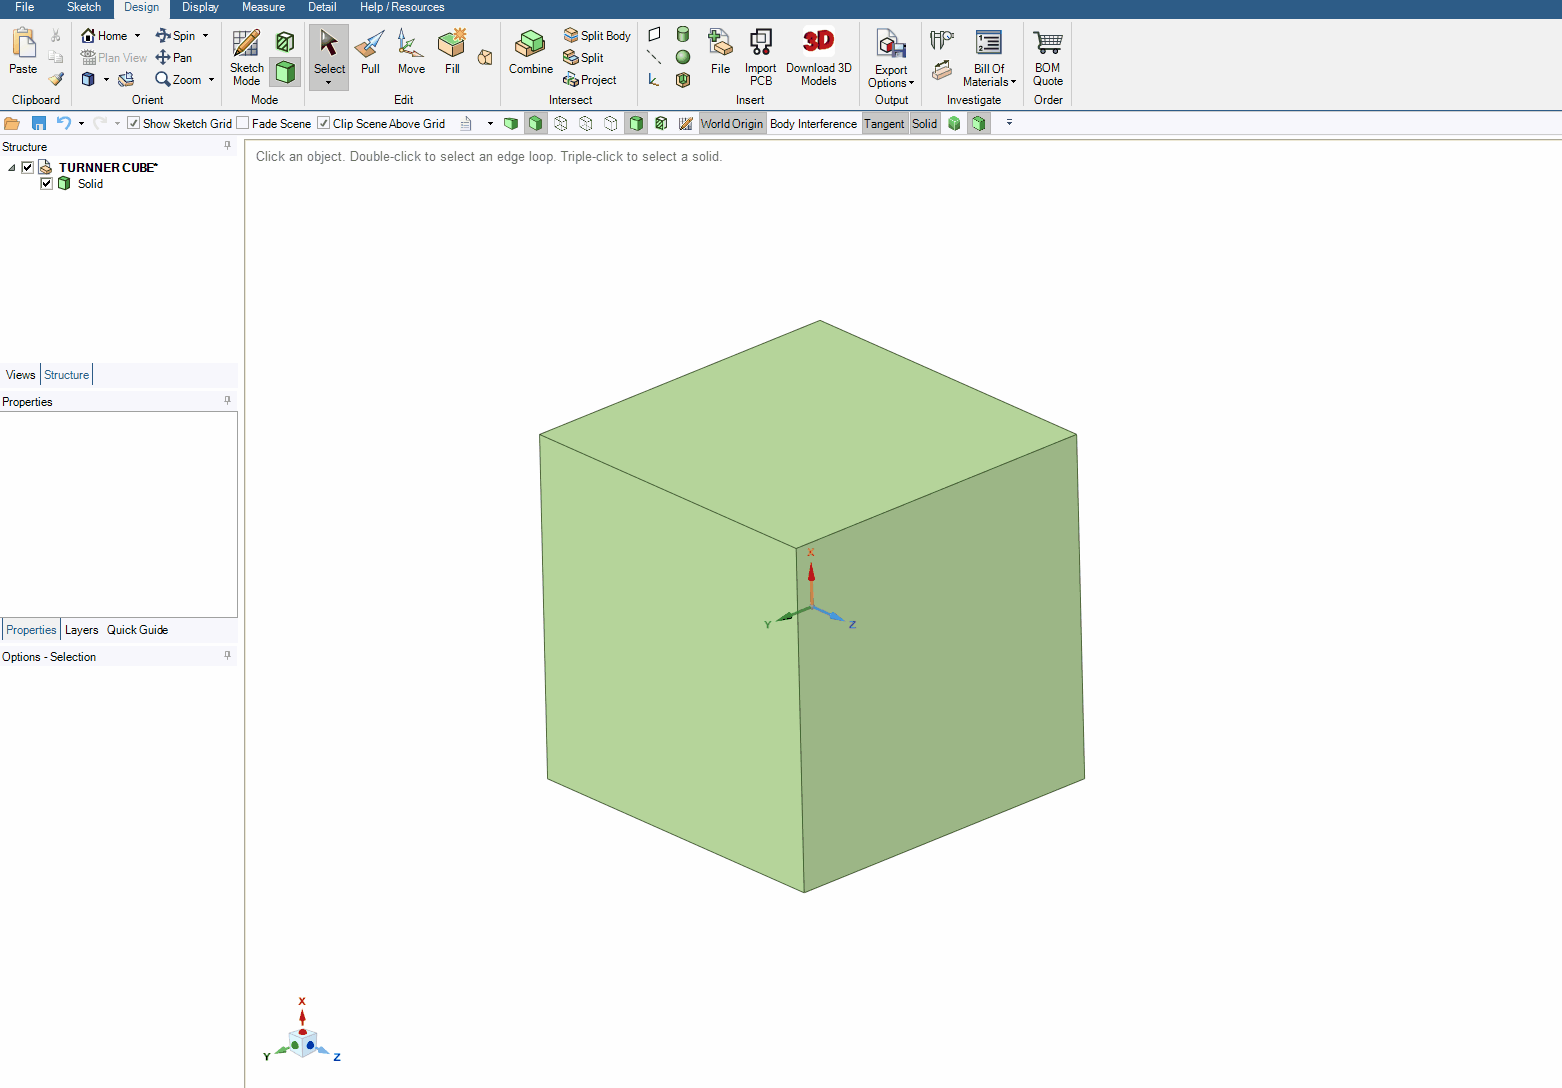Click the top face of the green cube
1562x1088 pixels.
point(808,432)
